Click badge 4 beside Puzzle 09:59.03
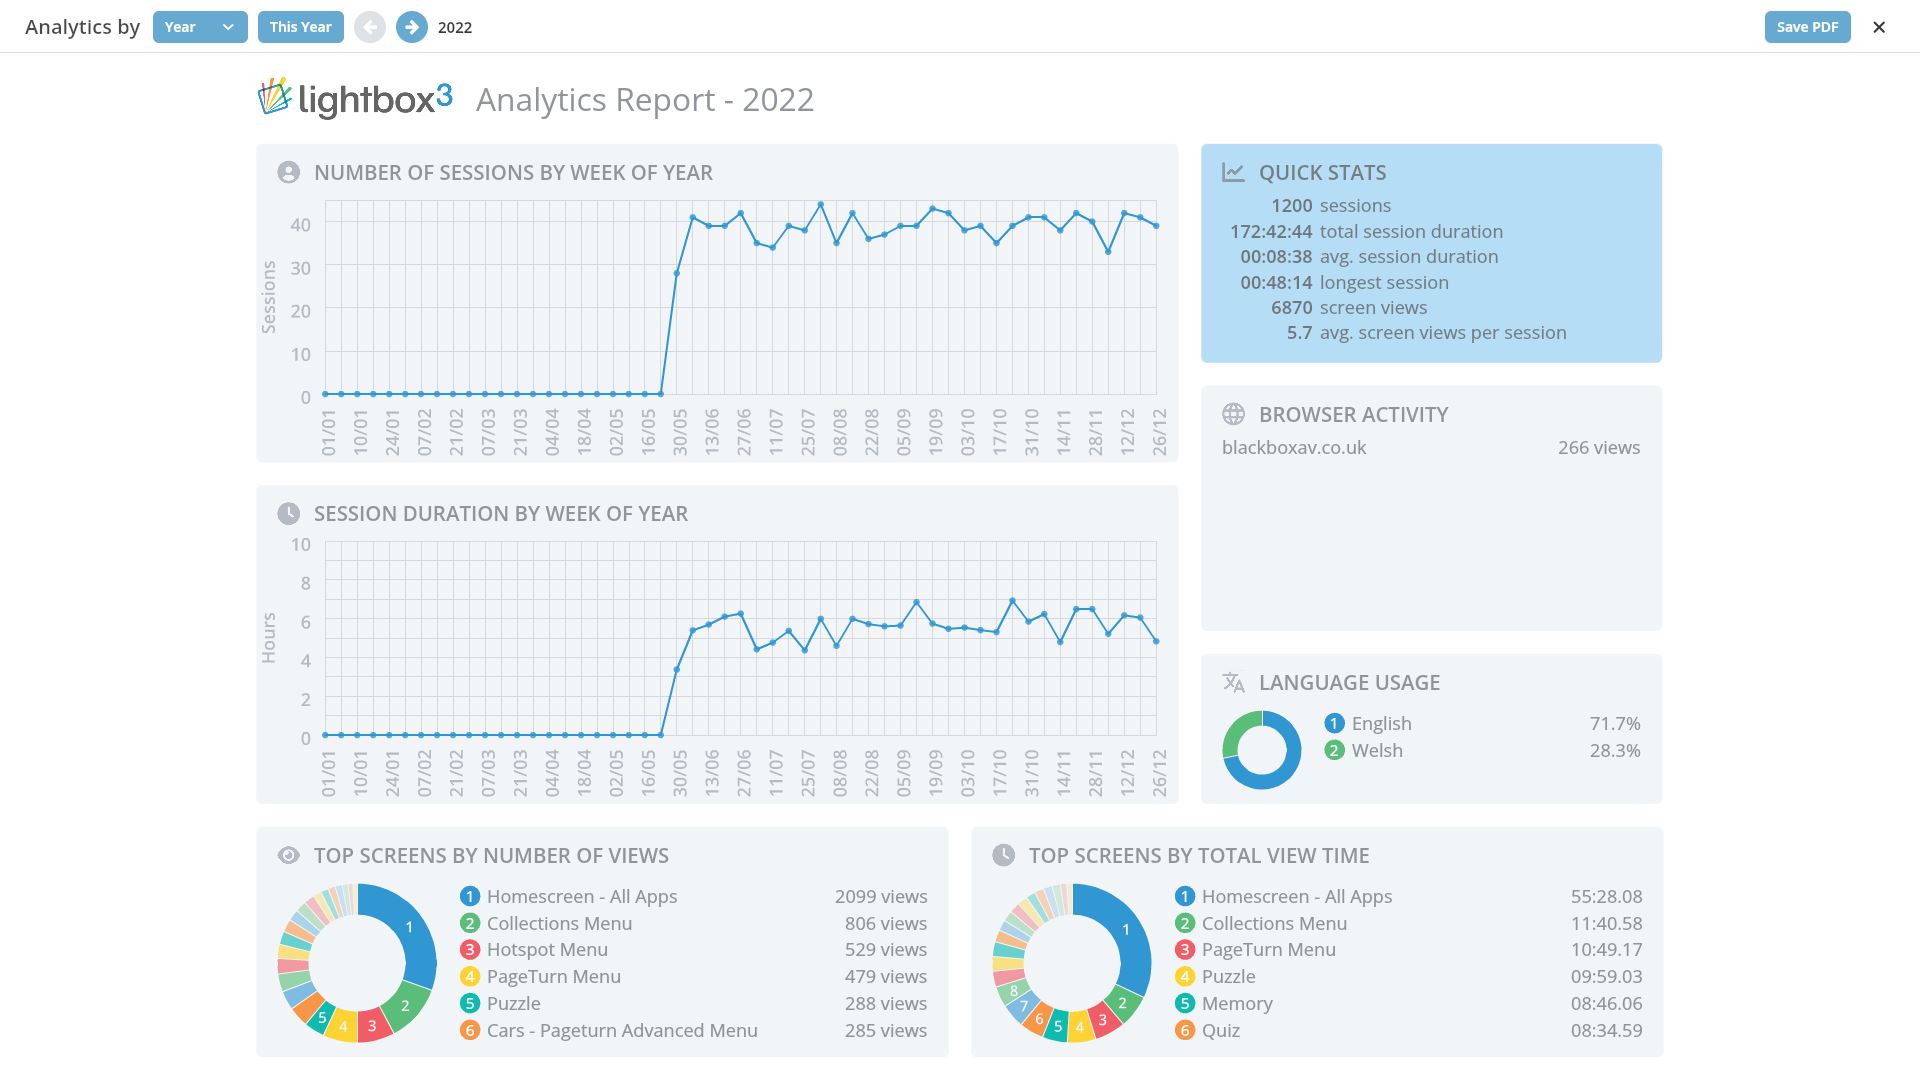The height and width of the screenshot is (1080, 1920). [1185, 977]
